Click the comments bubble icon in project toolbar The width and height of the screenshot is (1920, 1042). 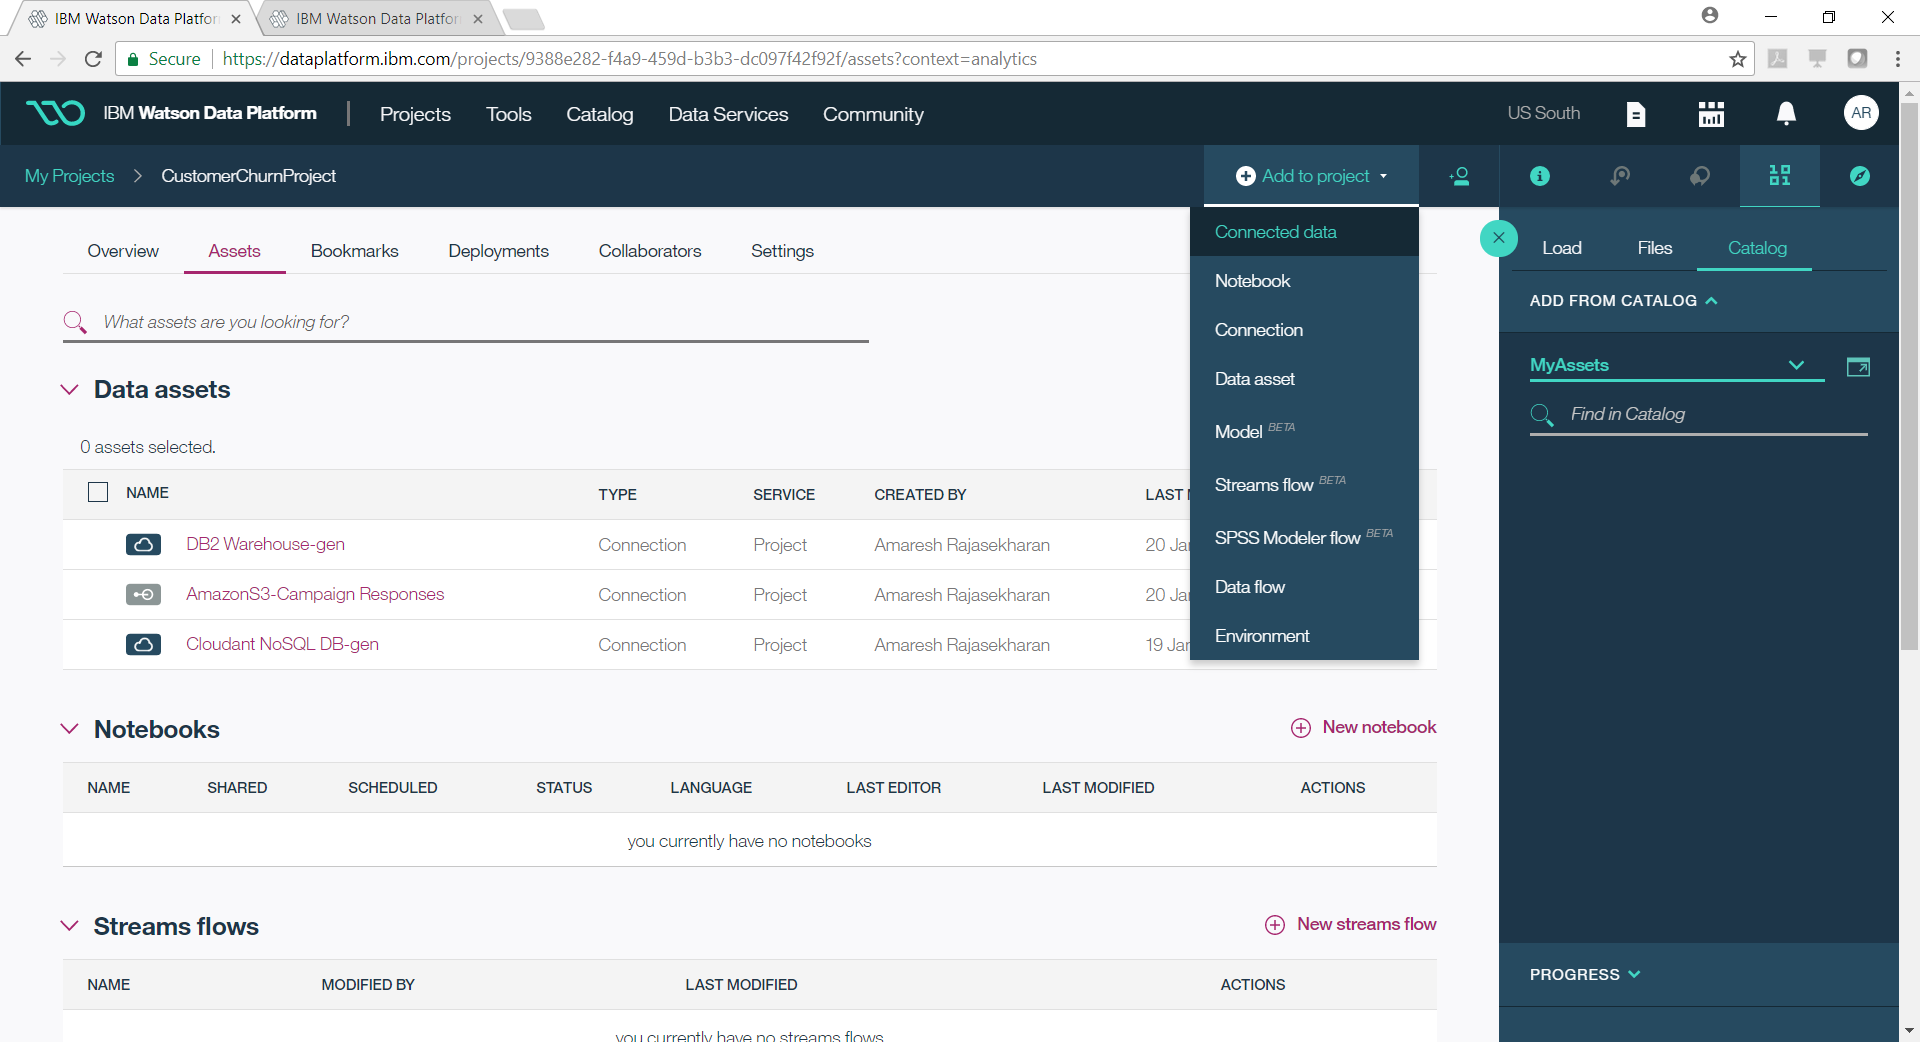pyautogui.click(x=1700, y=176)
